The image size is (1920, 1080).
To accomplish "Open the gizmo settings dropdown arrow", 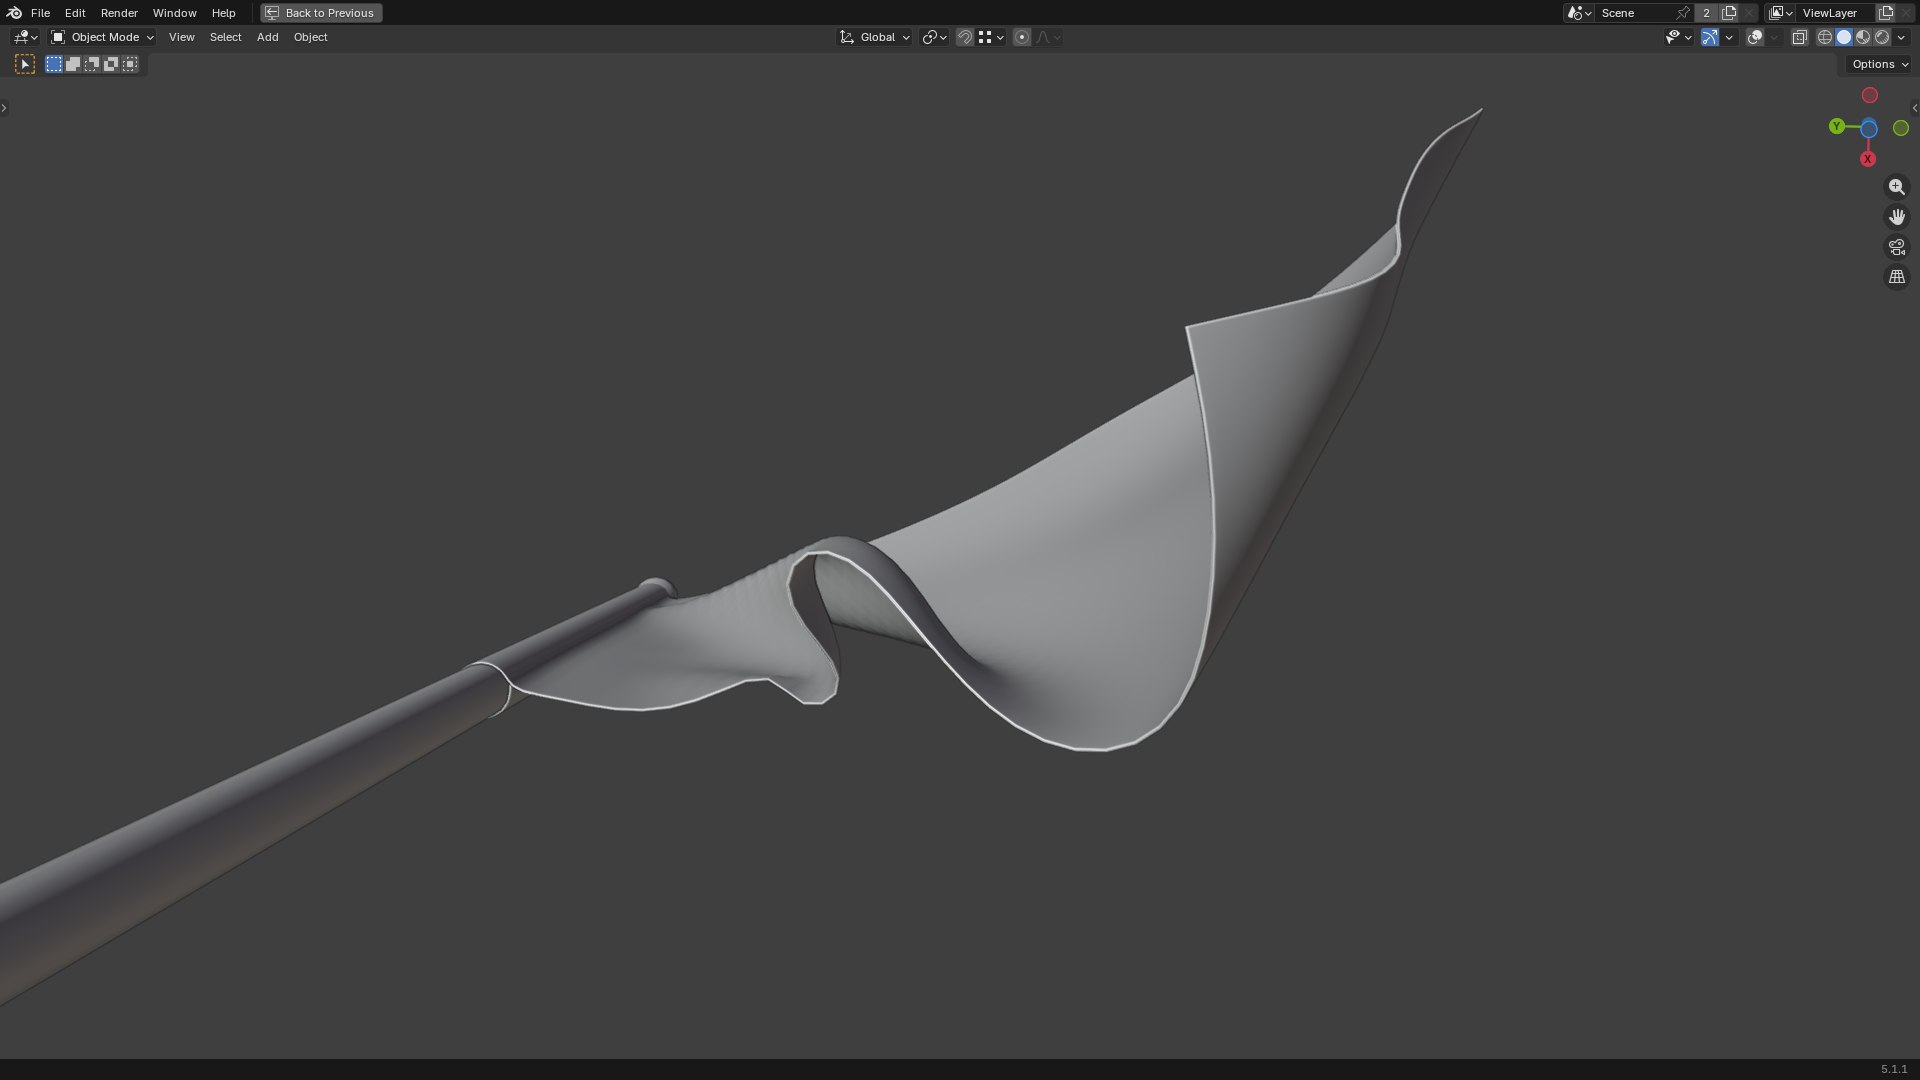I will pos(1729,37).
